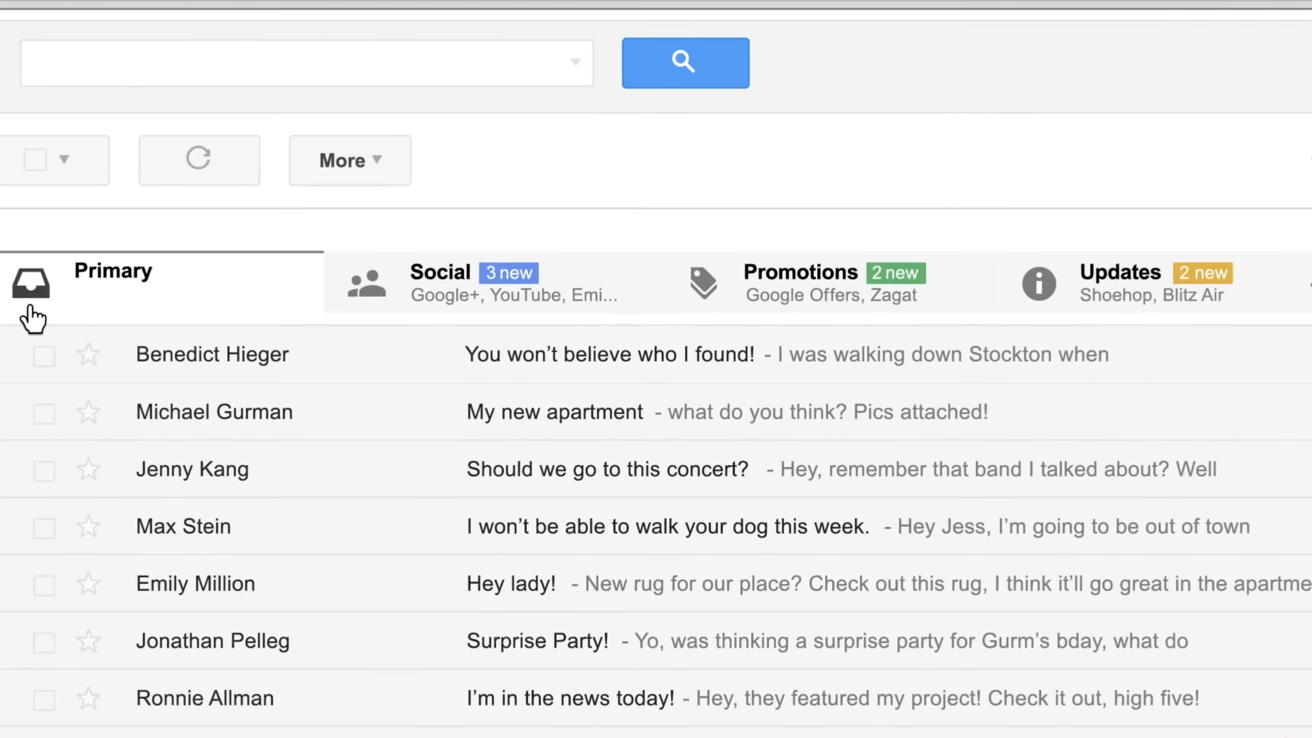The width and height of the screenshot is (1312, 738).
Task: Star the Emily Million email
Action: tap(89, 584)
